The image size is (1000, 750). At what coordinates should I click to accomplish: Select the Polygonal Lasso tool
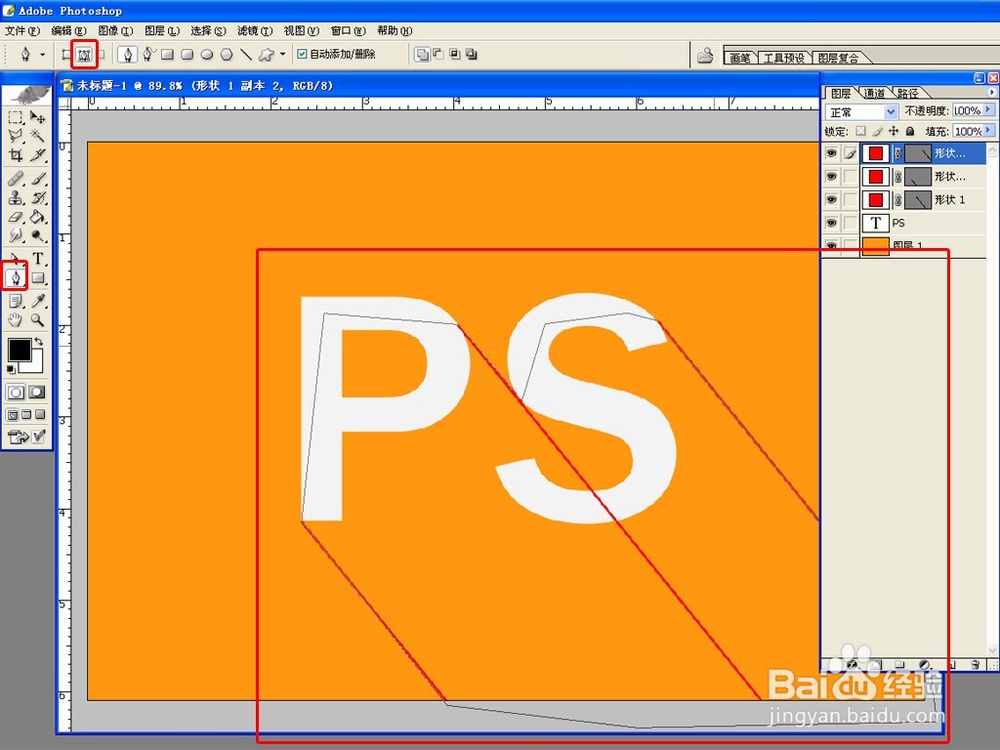[15, 135]
